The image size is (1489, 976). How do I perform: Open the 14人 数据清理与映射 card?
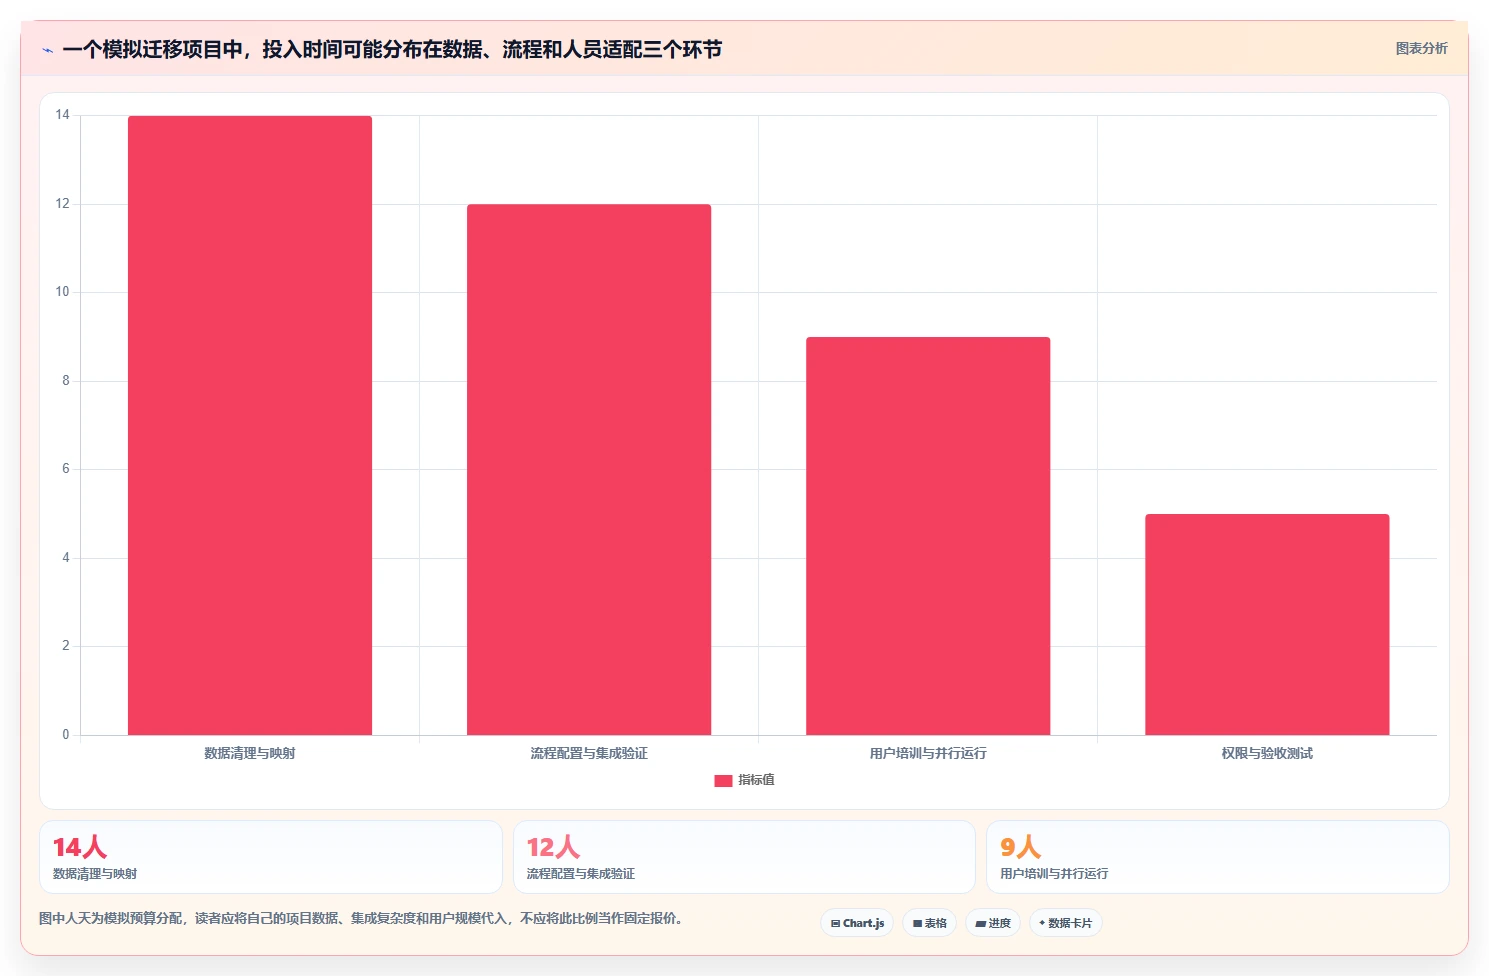271,857
